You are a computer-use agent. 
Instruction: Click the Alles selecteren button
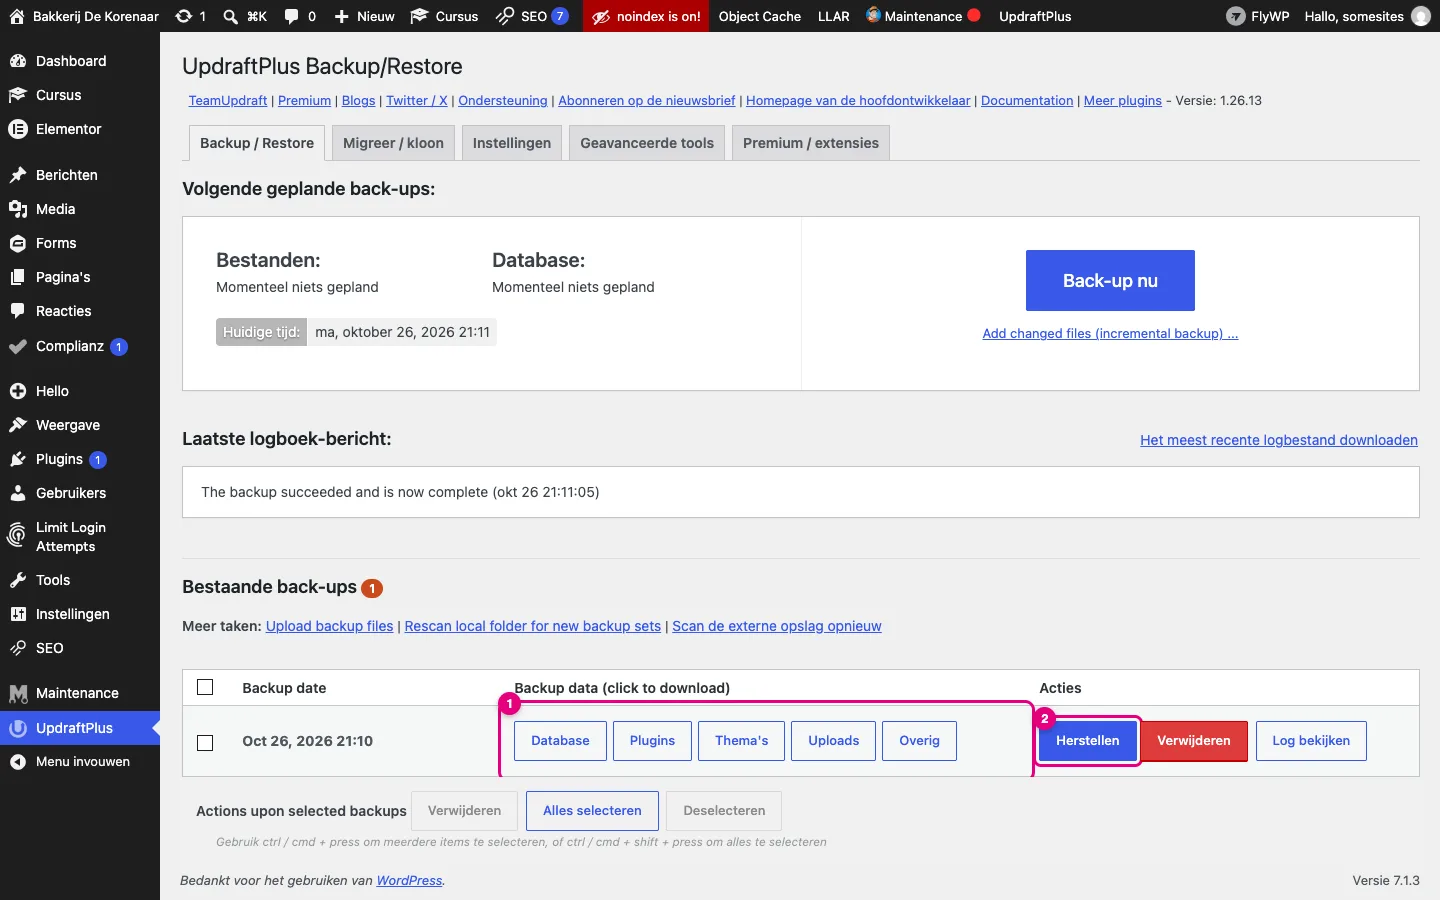click(592, 811)
